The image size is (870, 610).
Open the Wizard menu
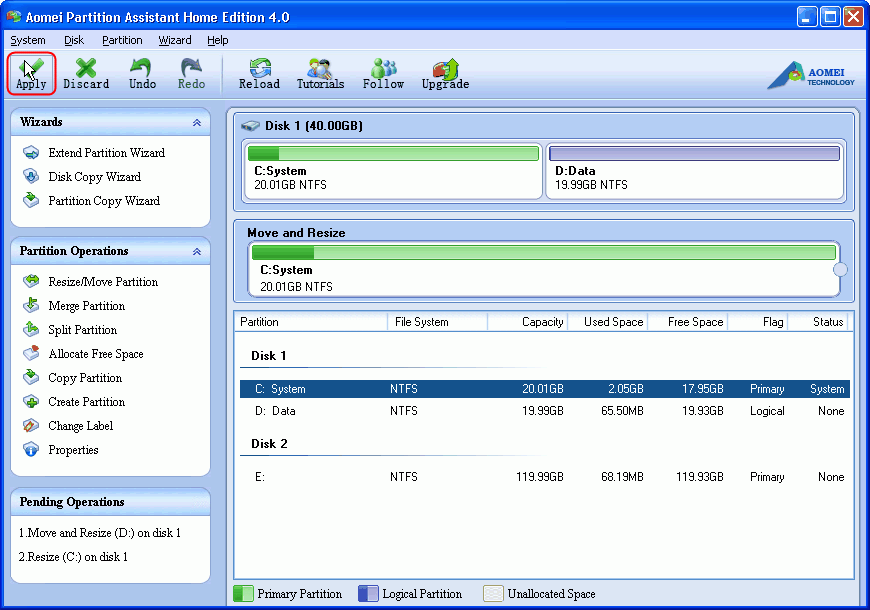click(175, 40)
